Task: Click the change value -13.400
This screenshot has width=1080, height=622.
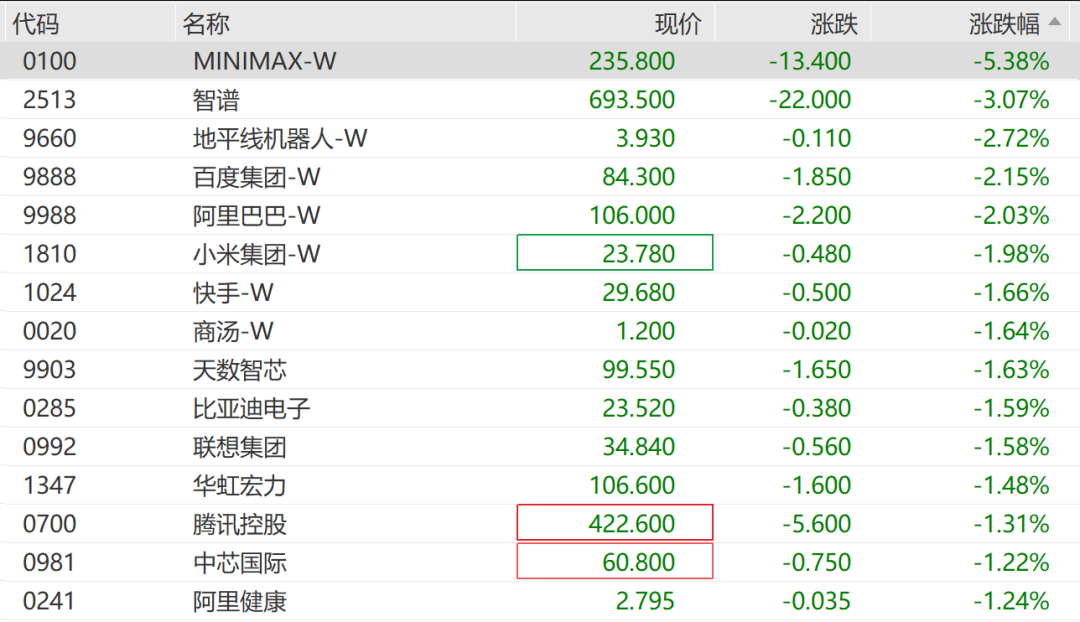Action: [x=810, y=61]
